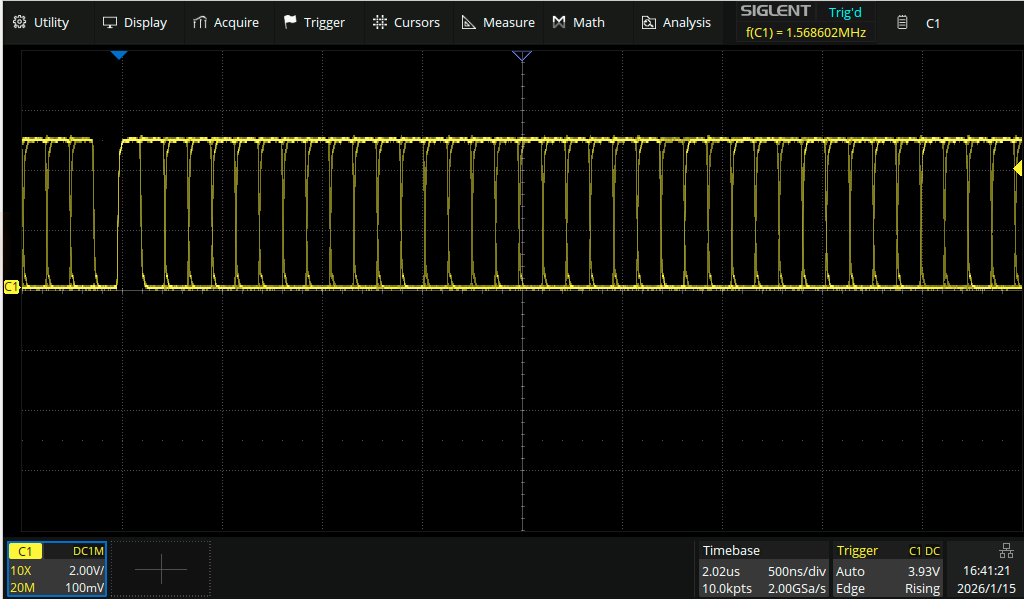Click the Measure ruler icon

468,22
